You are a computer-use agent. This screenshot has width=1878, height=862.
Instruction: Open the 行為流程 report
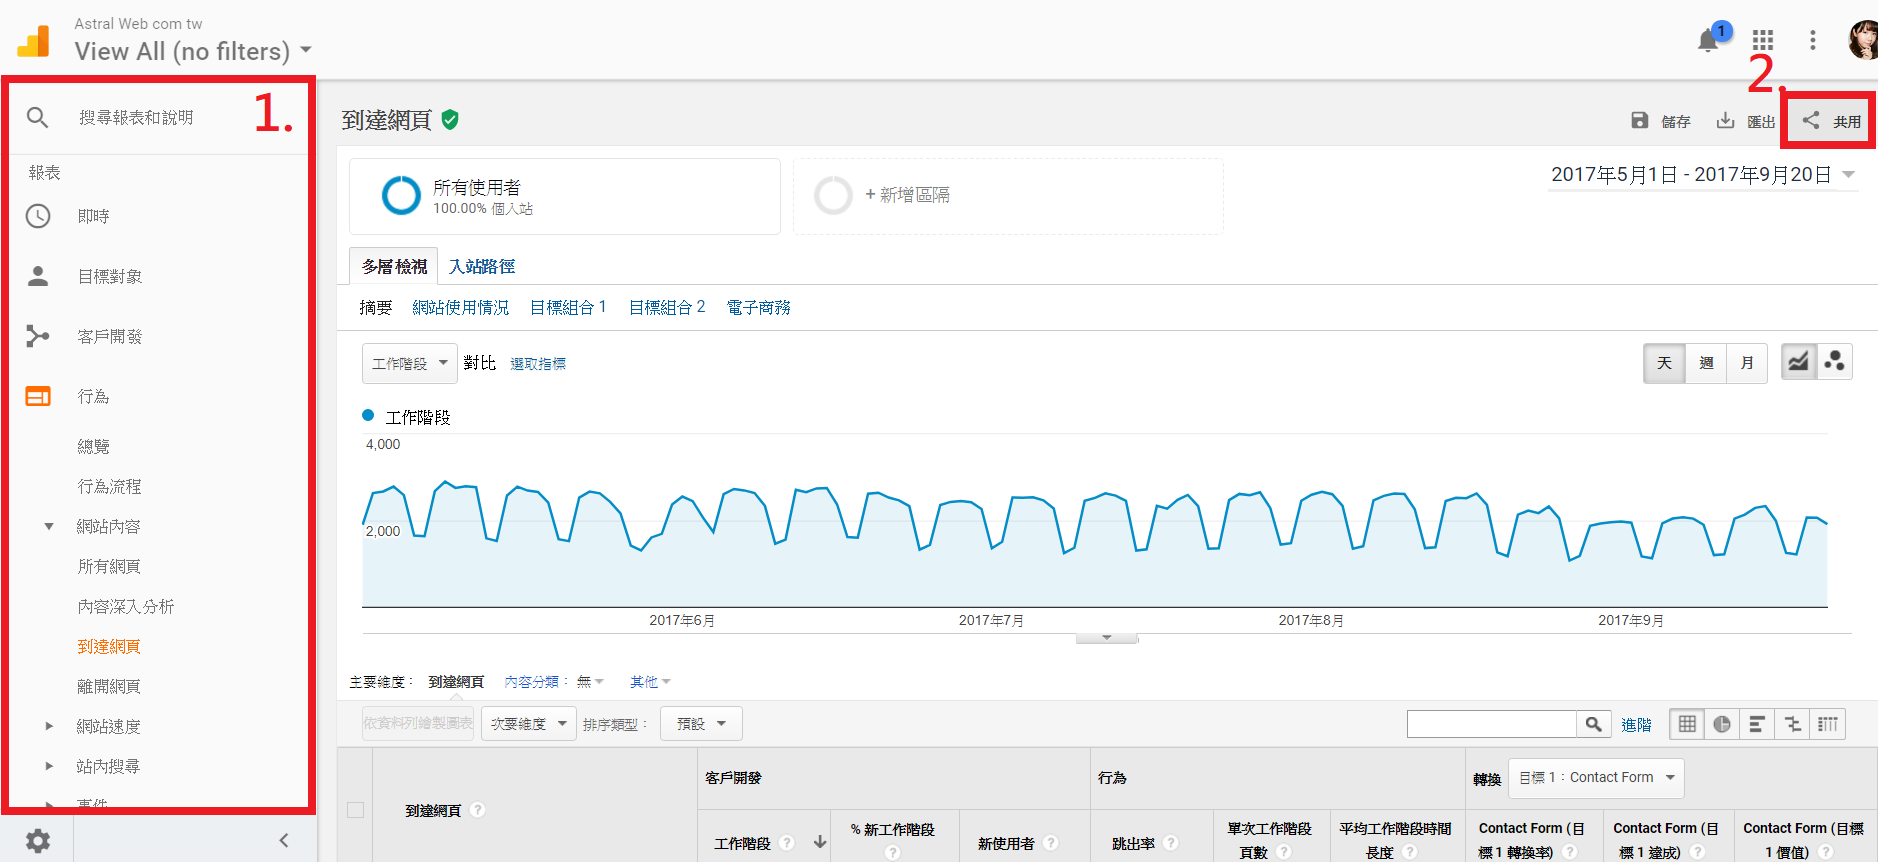coord(110,486)
